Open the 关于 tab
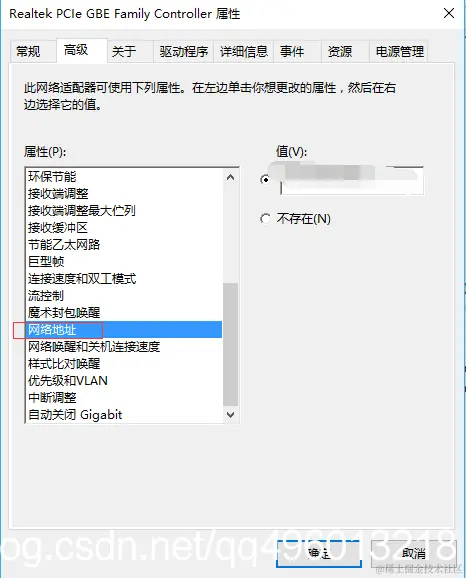This screenshot has width=466, height=578. [124, 51]
